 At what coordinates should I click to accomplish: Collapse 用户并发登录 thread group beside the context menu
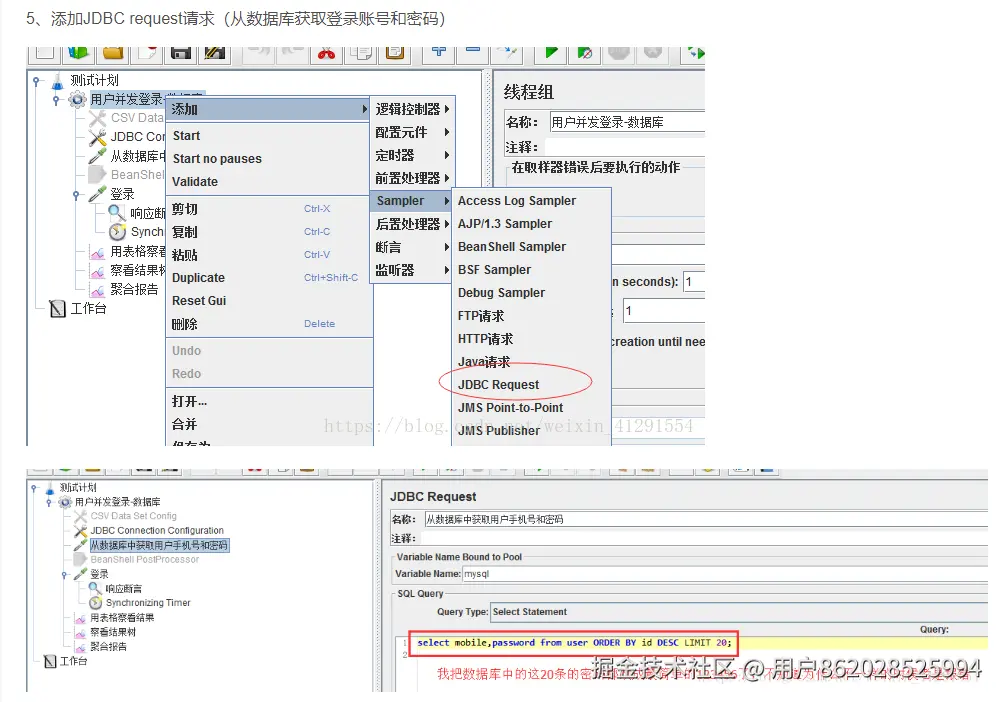click(56, 100)
